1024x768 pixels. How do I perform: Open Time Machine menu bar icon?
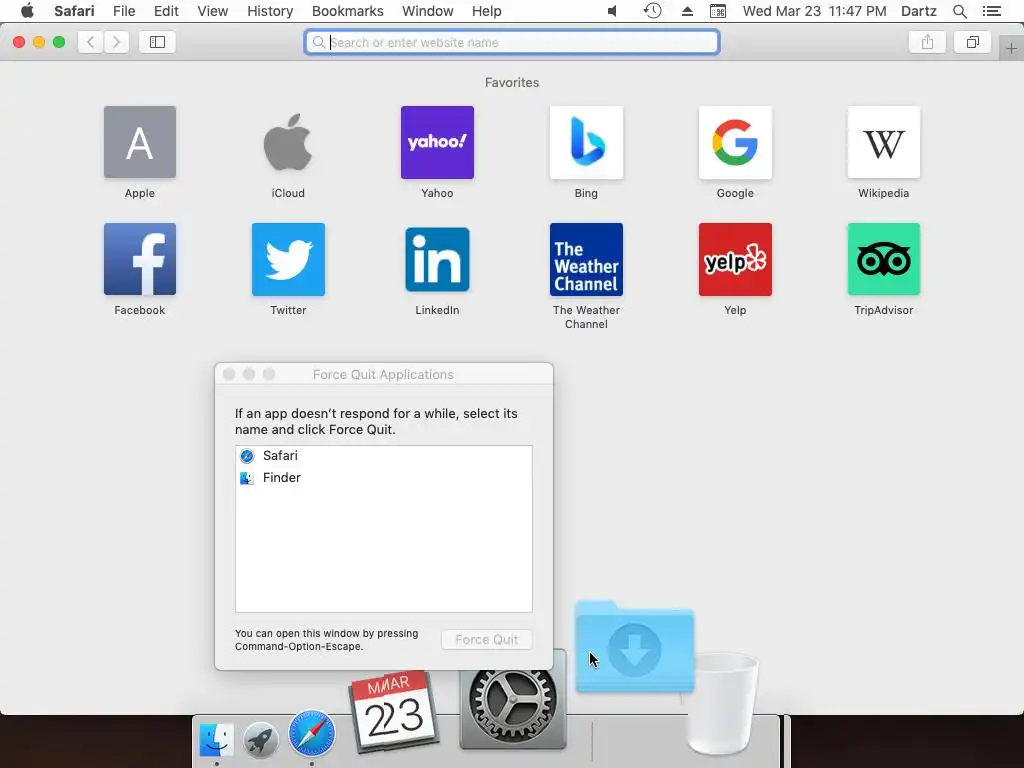[x=652, y=11]
